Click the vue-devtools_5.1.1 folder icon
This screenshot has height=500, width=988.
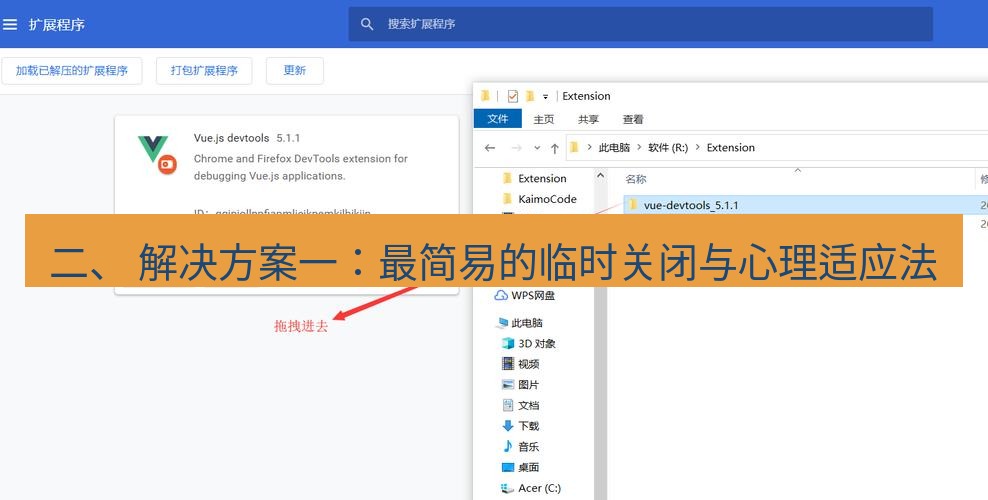pyautogui.click(x=633, y=204)
